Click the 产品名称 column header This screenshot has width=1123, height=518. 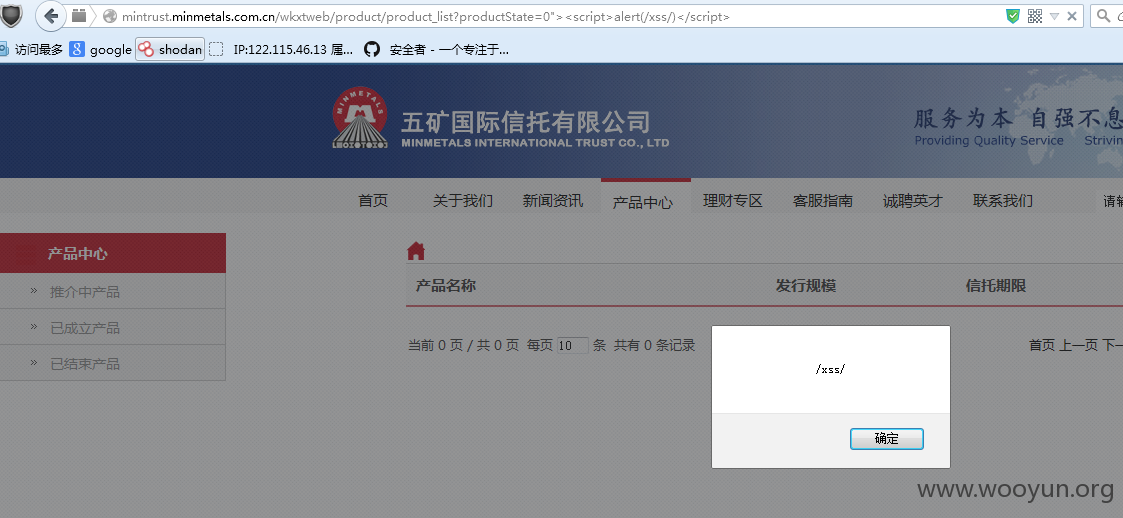445,286
